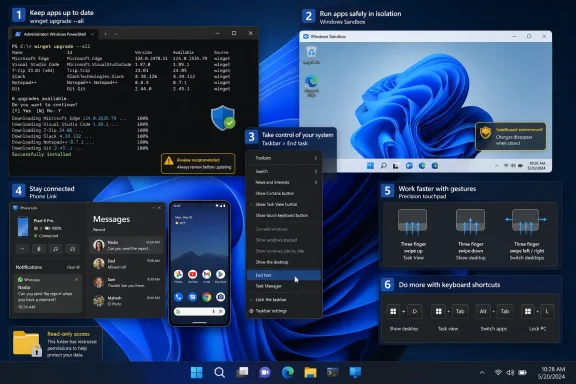Click the headphones button in Phone Link
Viewport: 576px width, 384px height.
click(x=72, y=249)
